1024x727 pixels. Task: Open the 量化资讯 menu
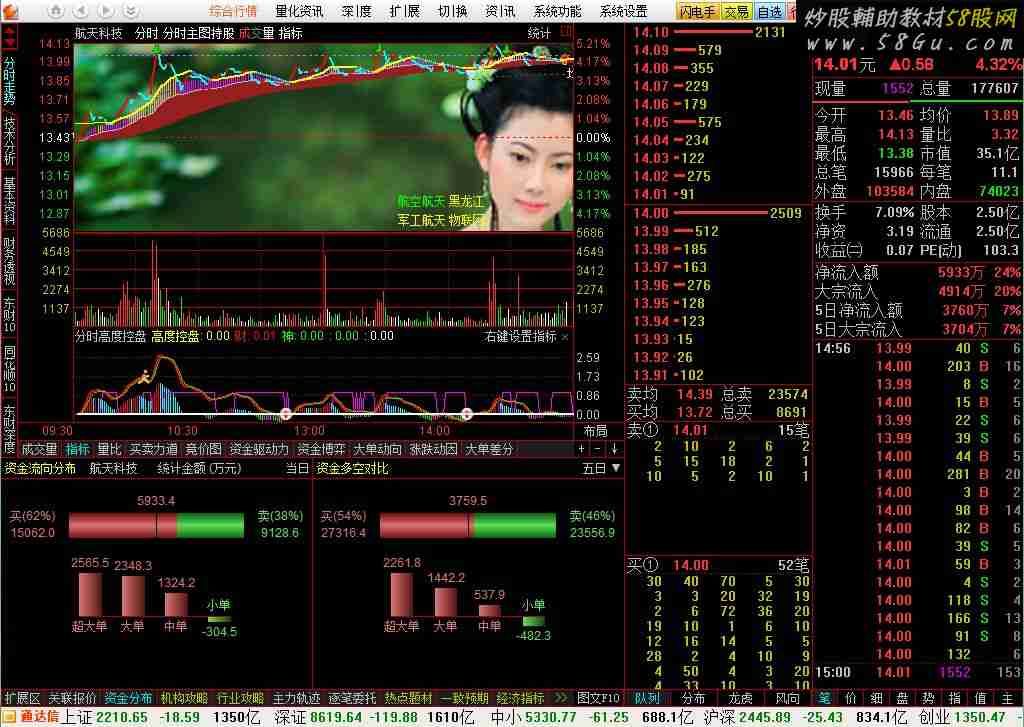click(299, 11)
